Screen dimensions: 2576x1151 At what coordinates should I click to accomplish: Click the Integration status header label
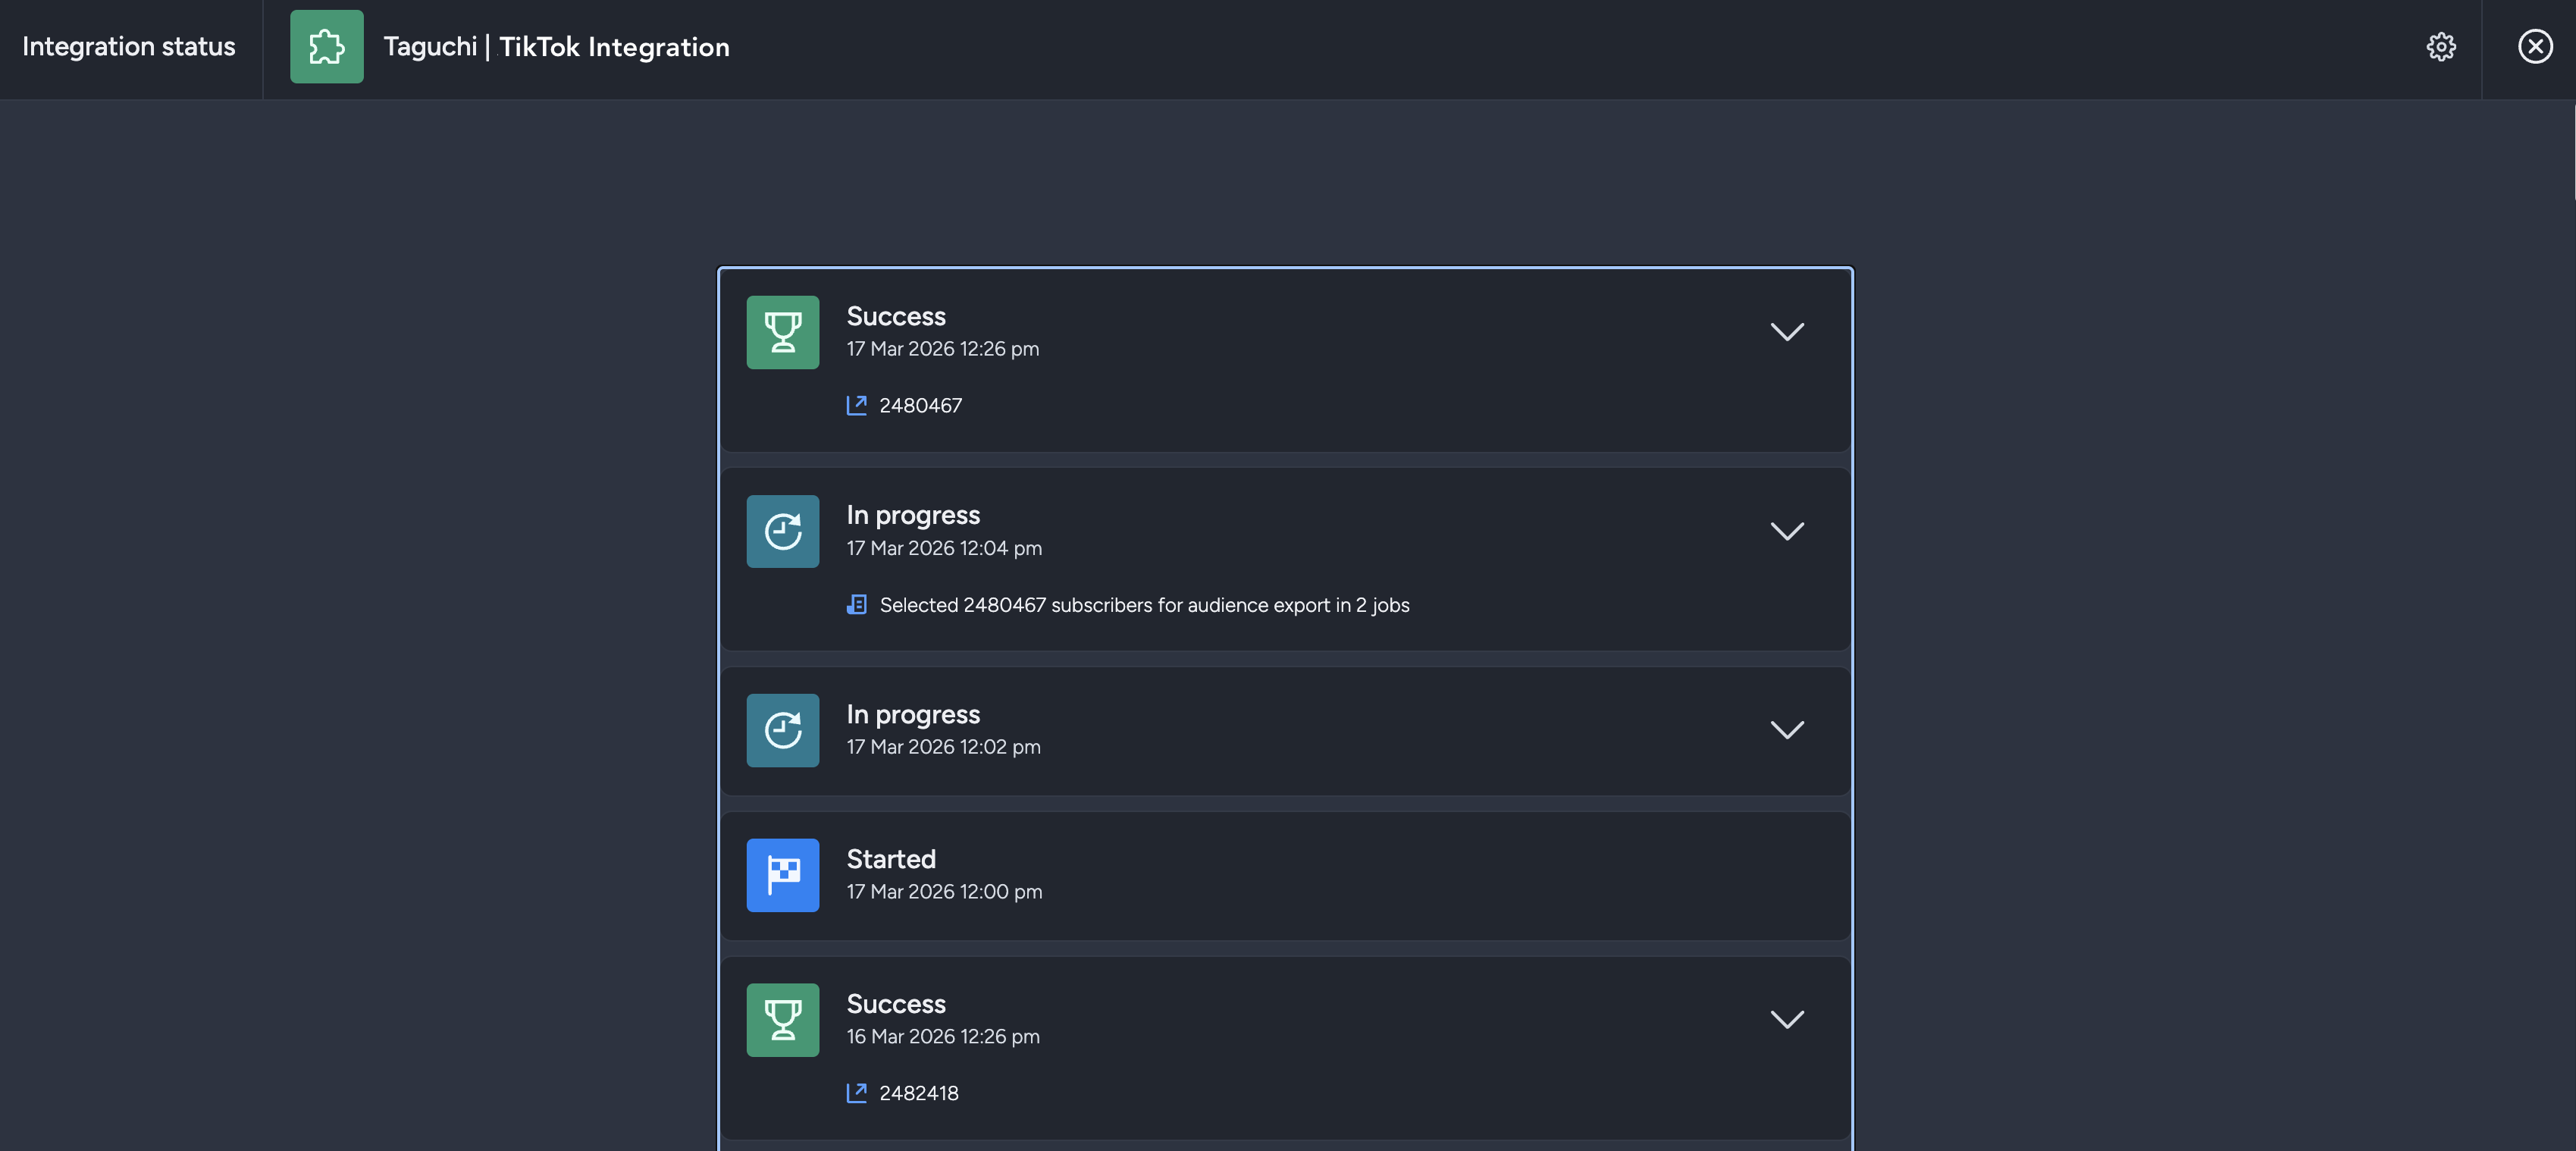(128, 46)
